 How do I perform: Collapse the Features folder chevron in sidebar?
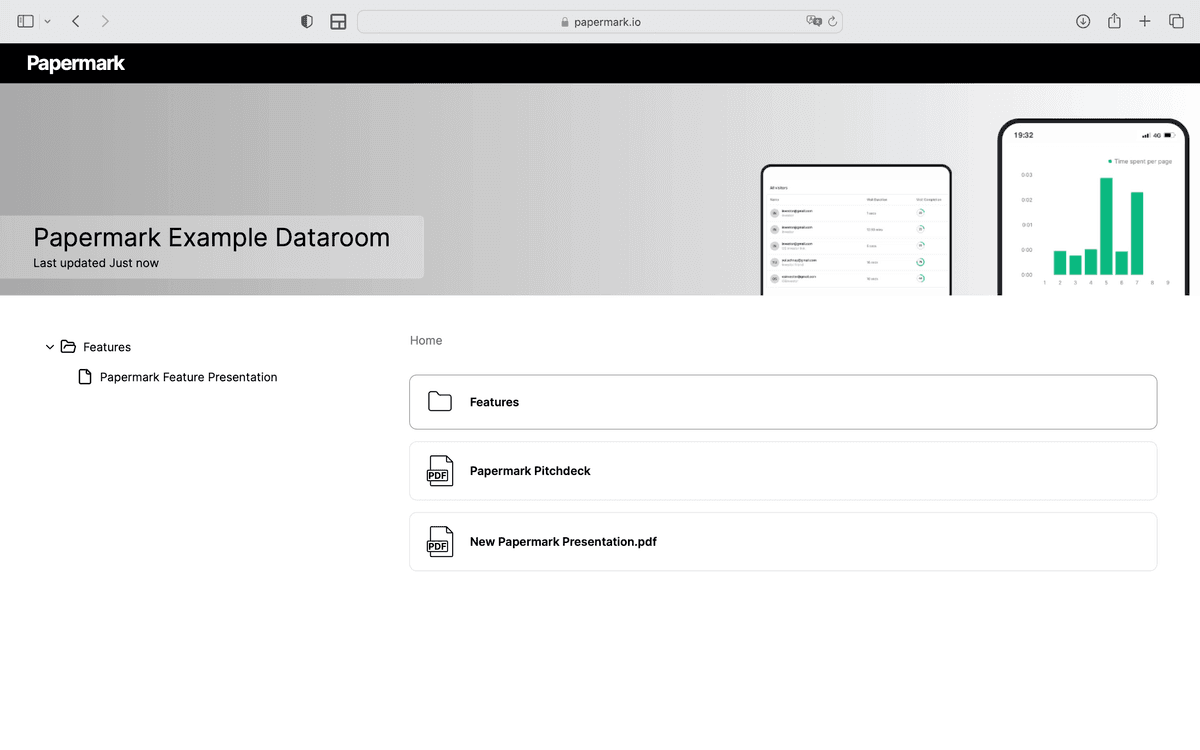click(49, 346)
